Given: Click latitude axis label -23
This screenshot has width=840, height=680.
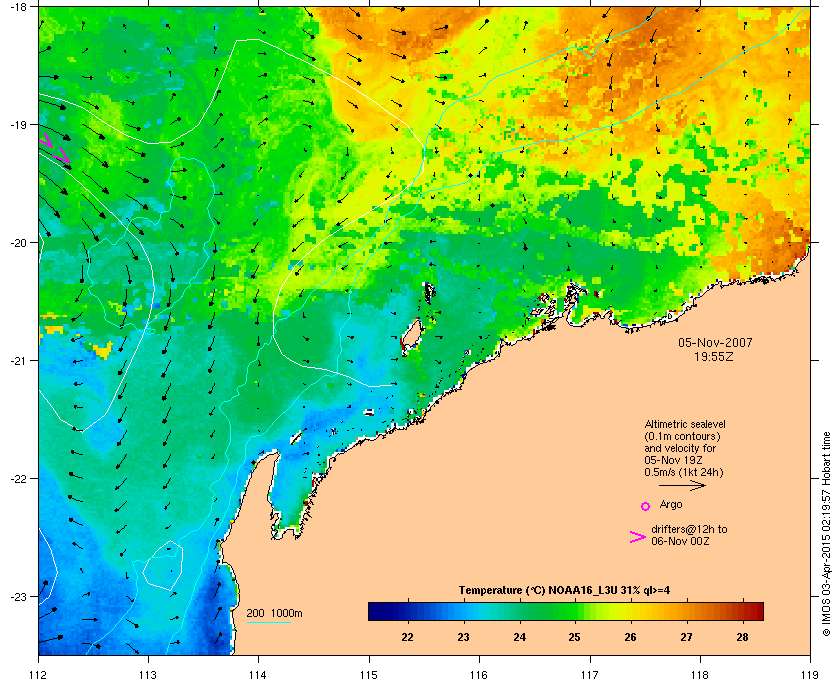Looking at the screenshot, I should [19, 596].
